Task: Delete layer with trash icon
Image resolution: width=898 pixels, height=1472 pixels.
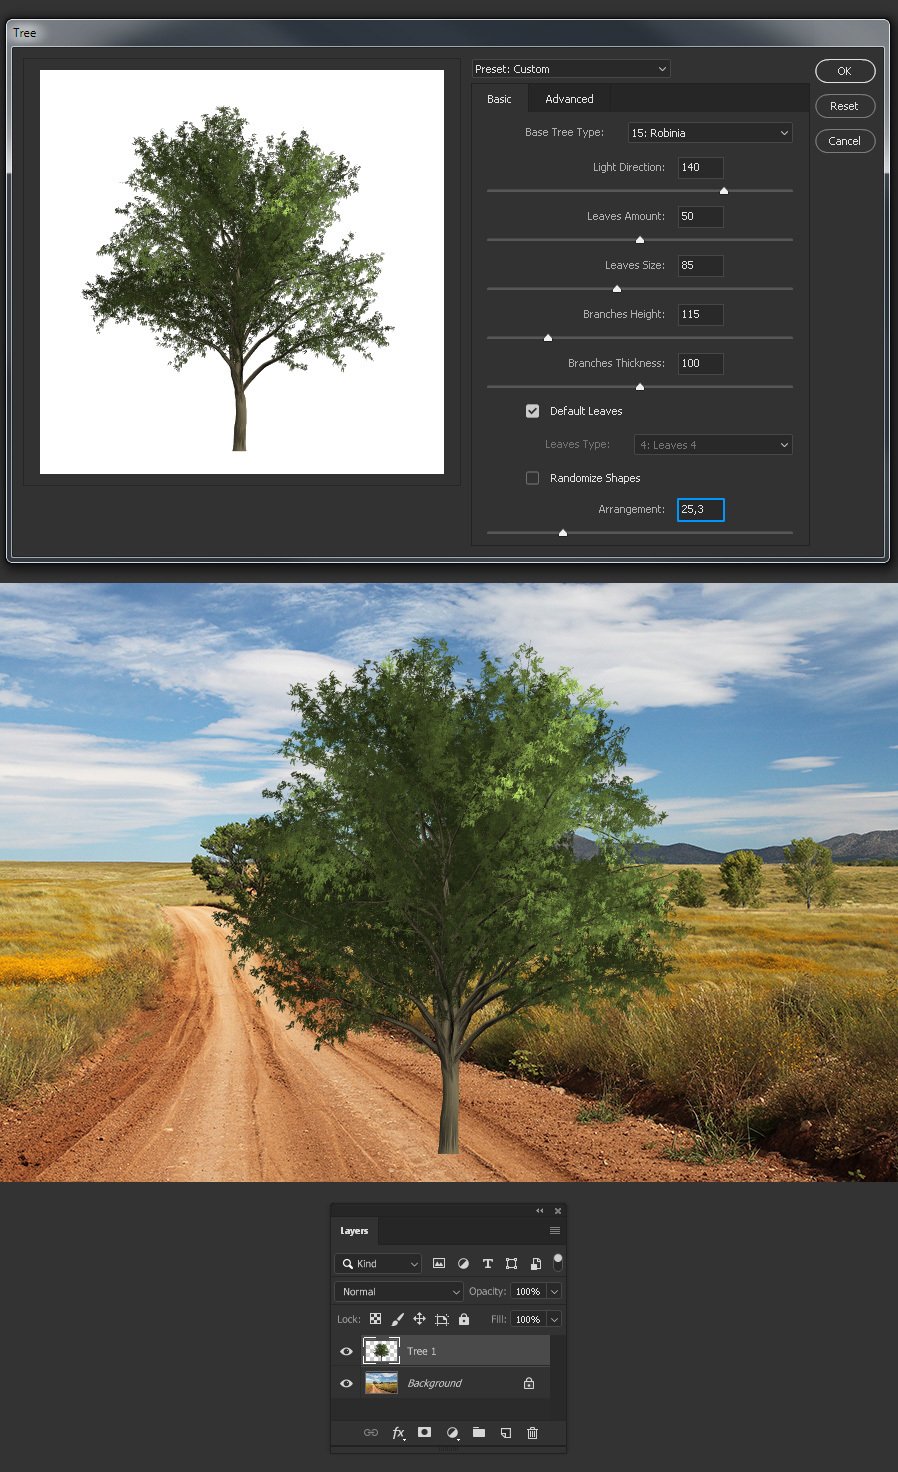Action: [x=533, y=1433]
